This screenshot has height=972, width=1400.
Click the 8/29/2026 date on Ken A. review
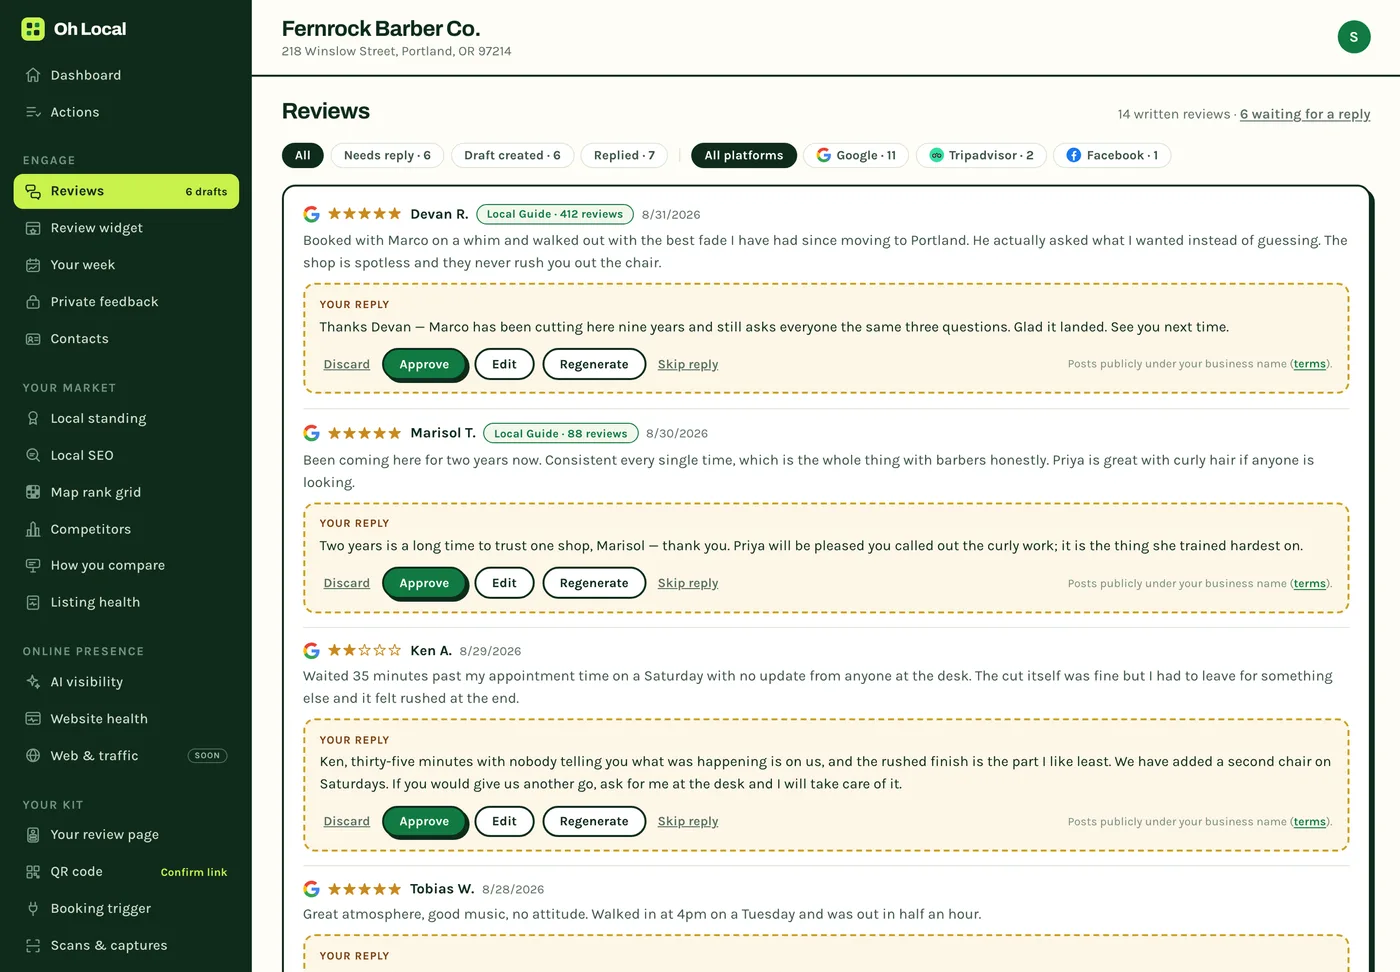[x=490, y=651]
